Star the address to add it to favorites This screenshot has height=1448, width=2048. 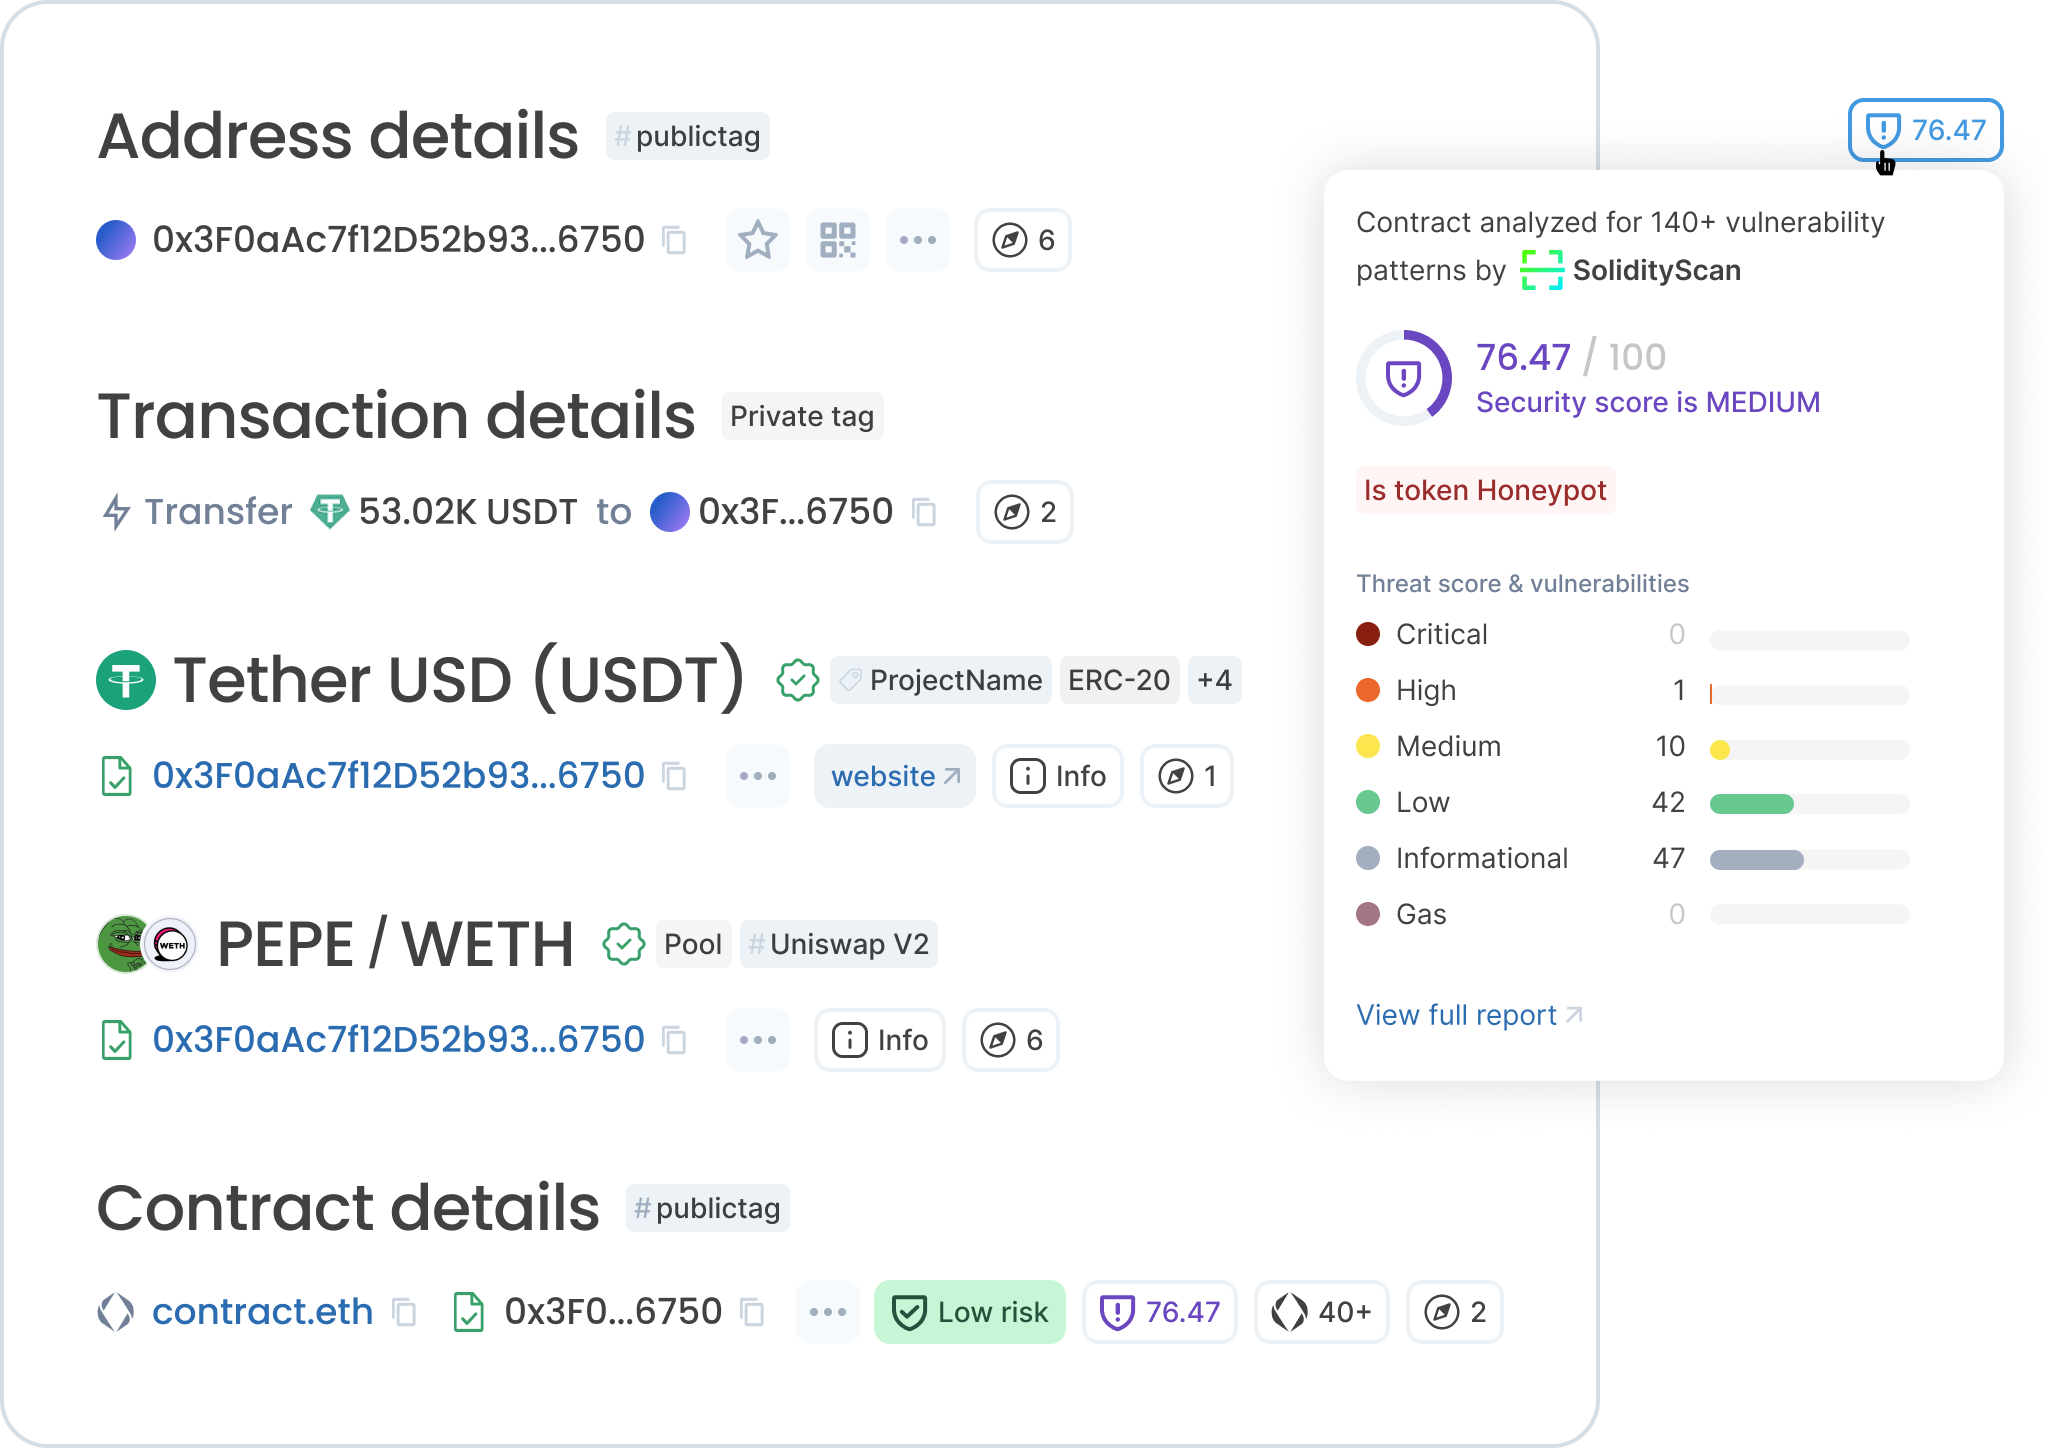coord(757,240)
